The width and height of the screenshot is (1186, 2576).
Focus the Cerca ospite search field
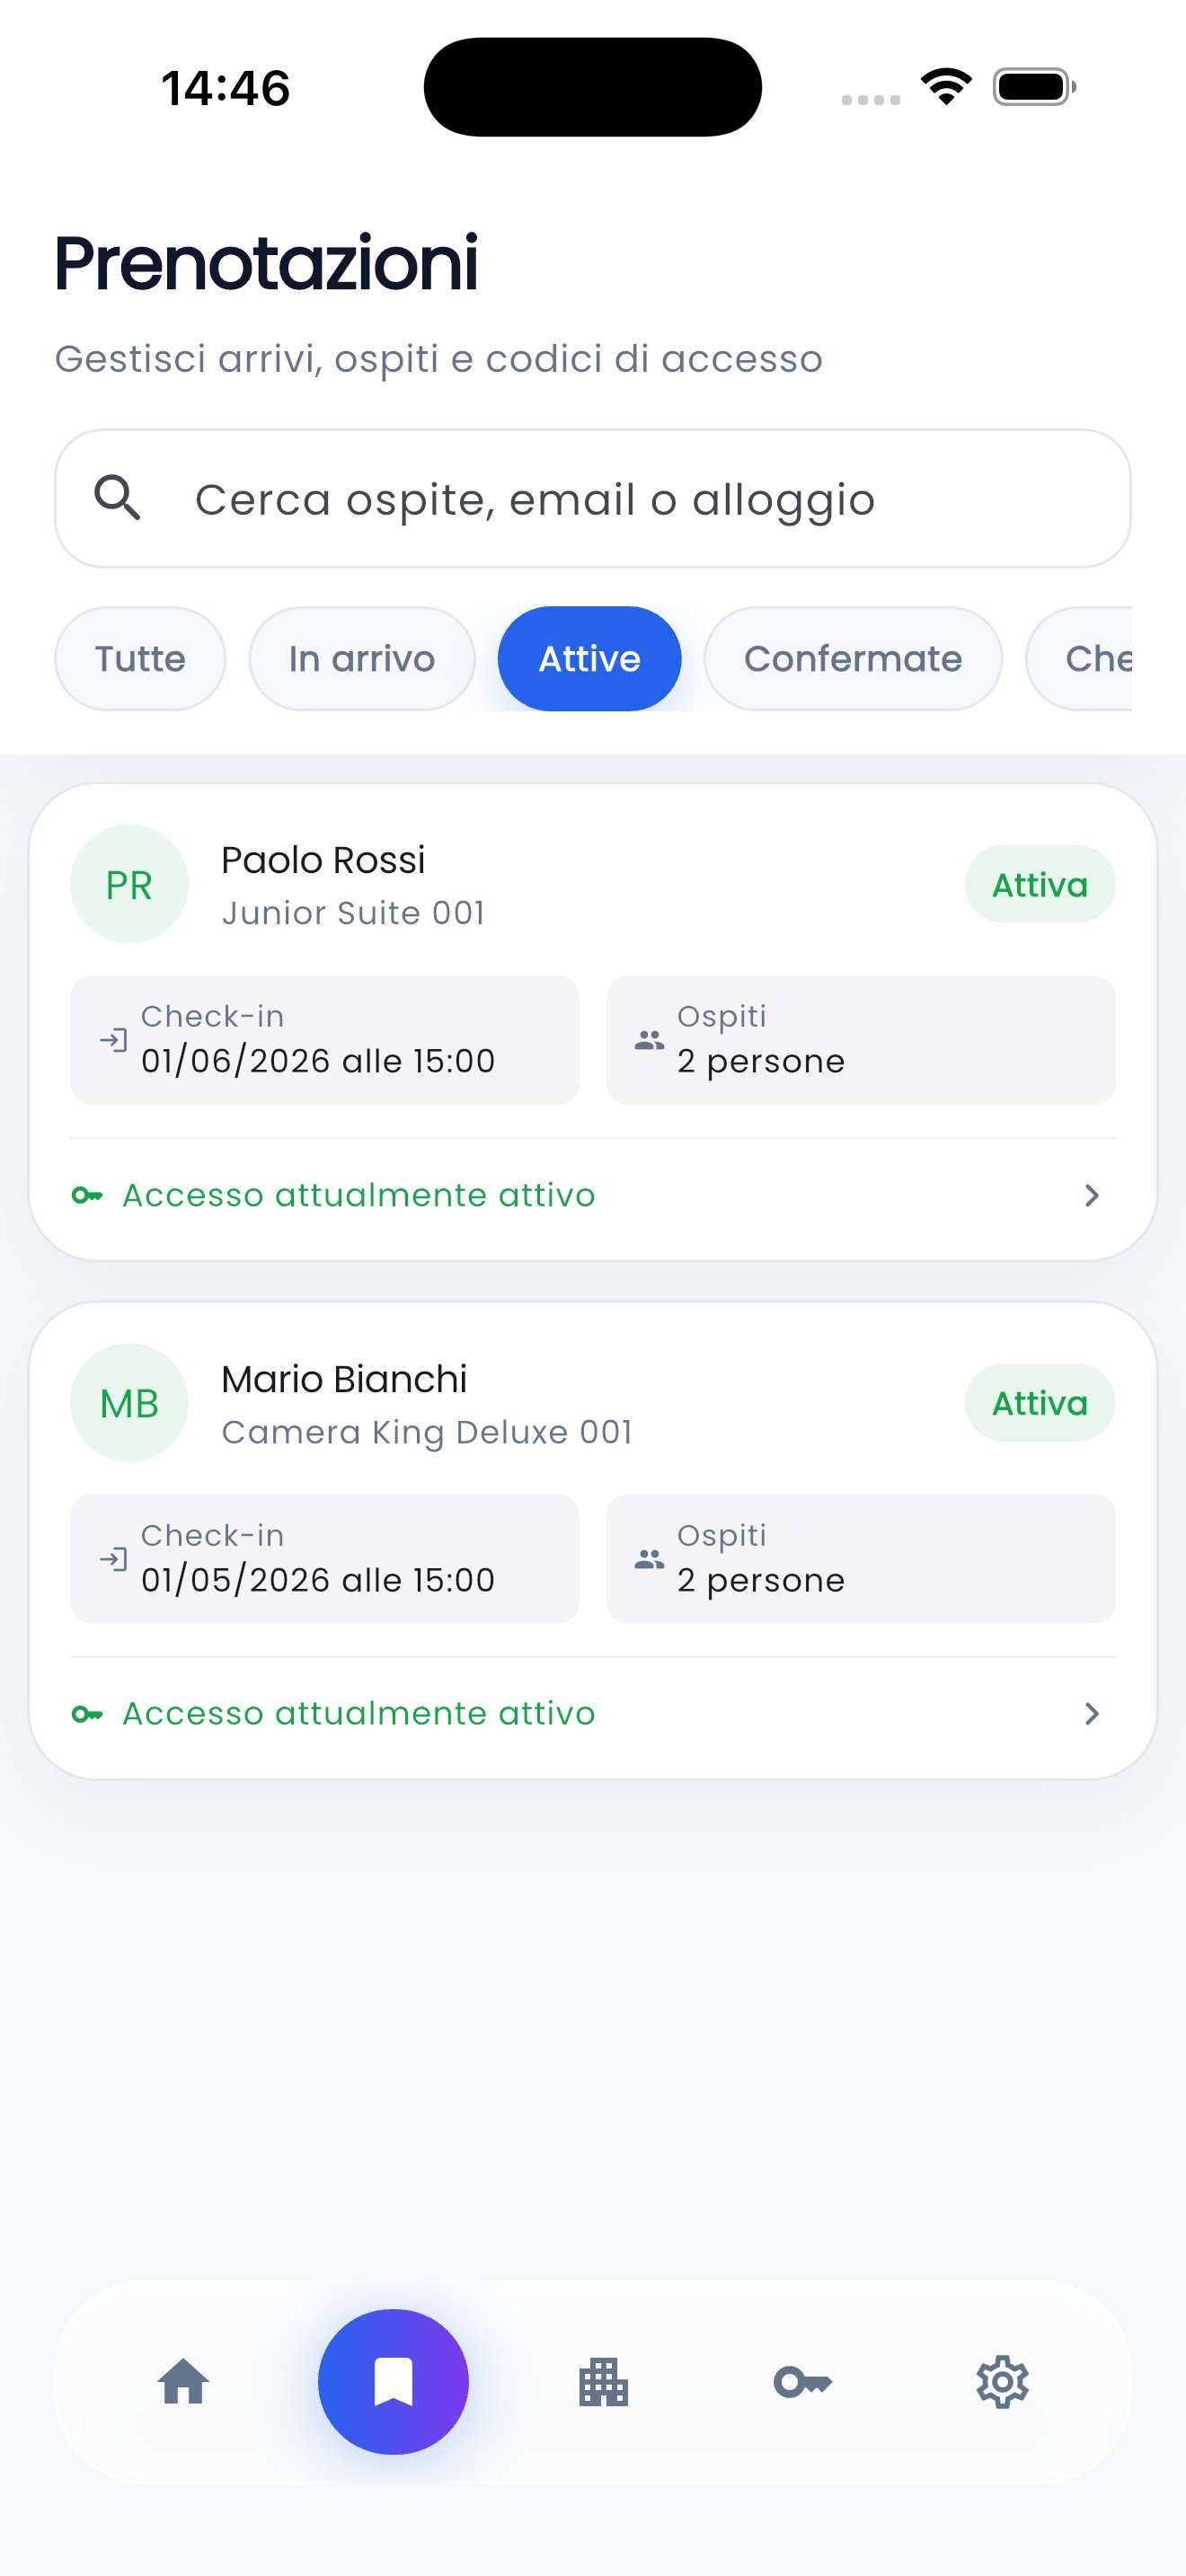593,498
